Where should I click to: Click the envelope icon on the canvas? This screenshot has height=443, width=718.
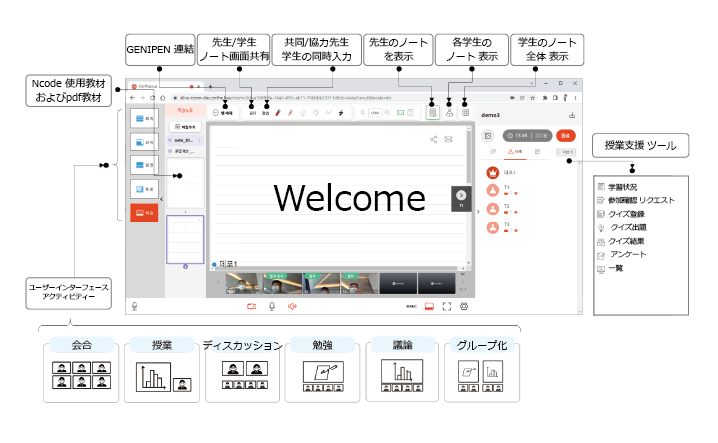(x=448, y=139)
